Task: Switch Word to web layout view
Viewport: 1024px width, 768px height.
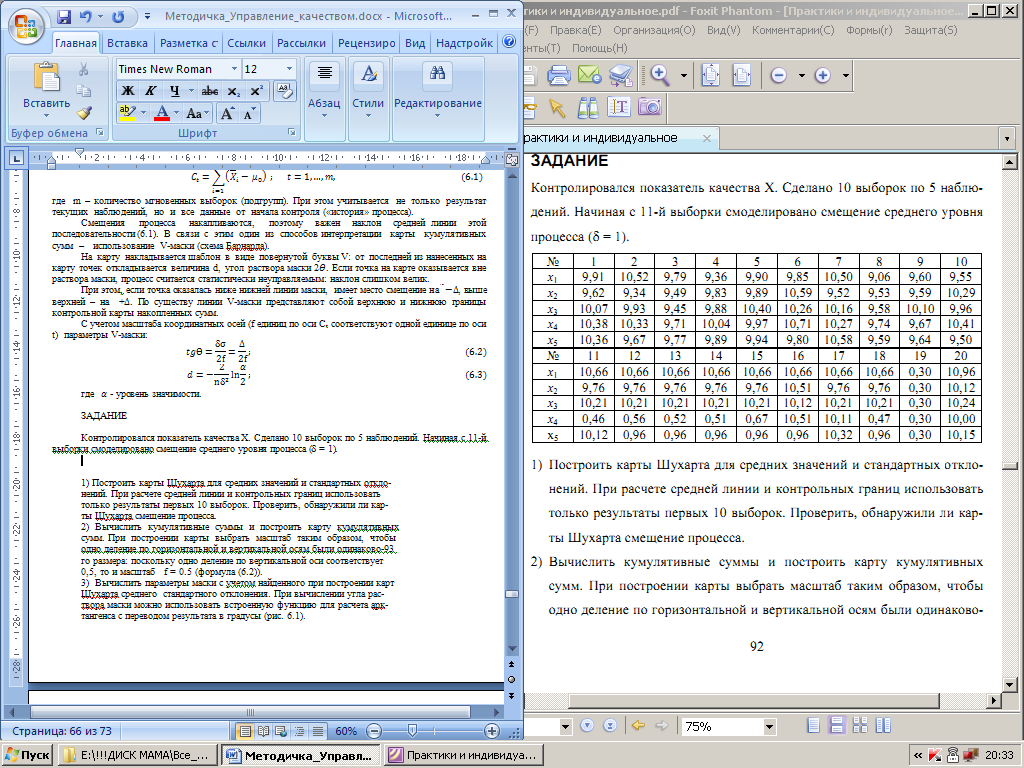Action: click(x=281, y=731)
